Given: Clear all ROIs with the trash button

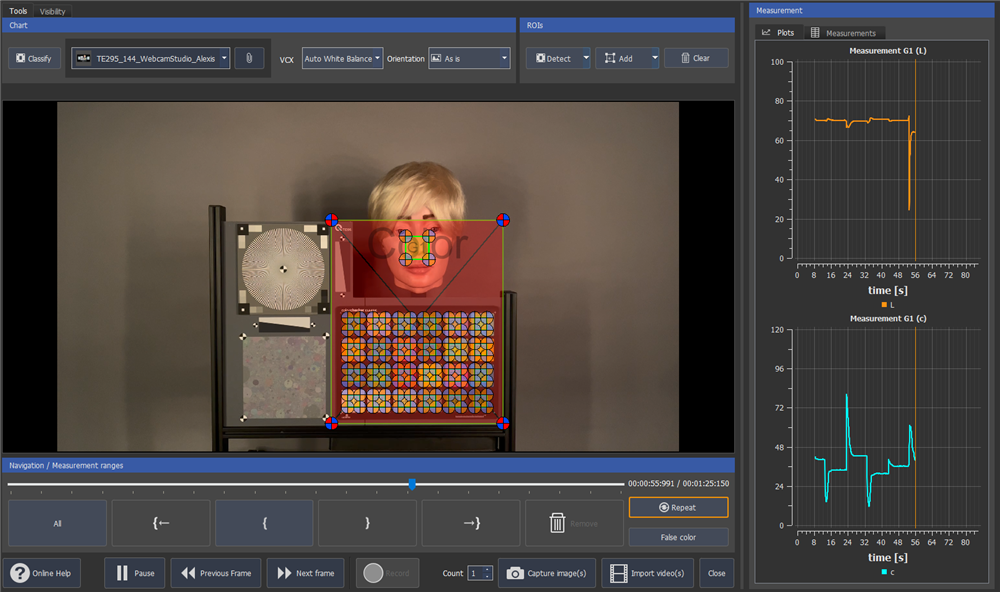Looking at the screenshot, I should pyautogui.click(x=696, y=58).
